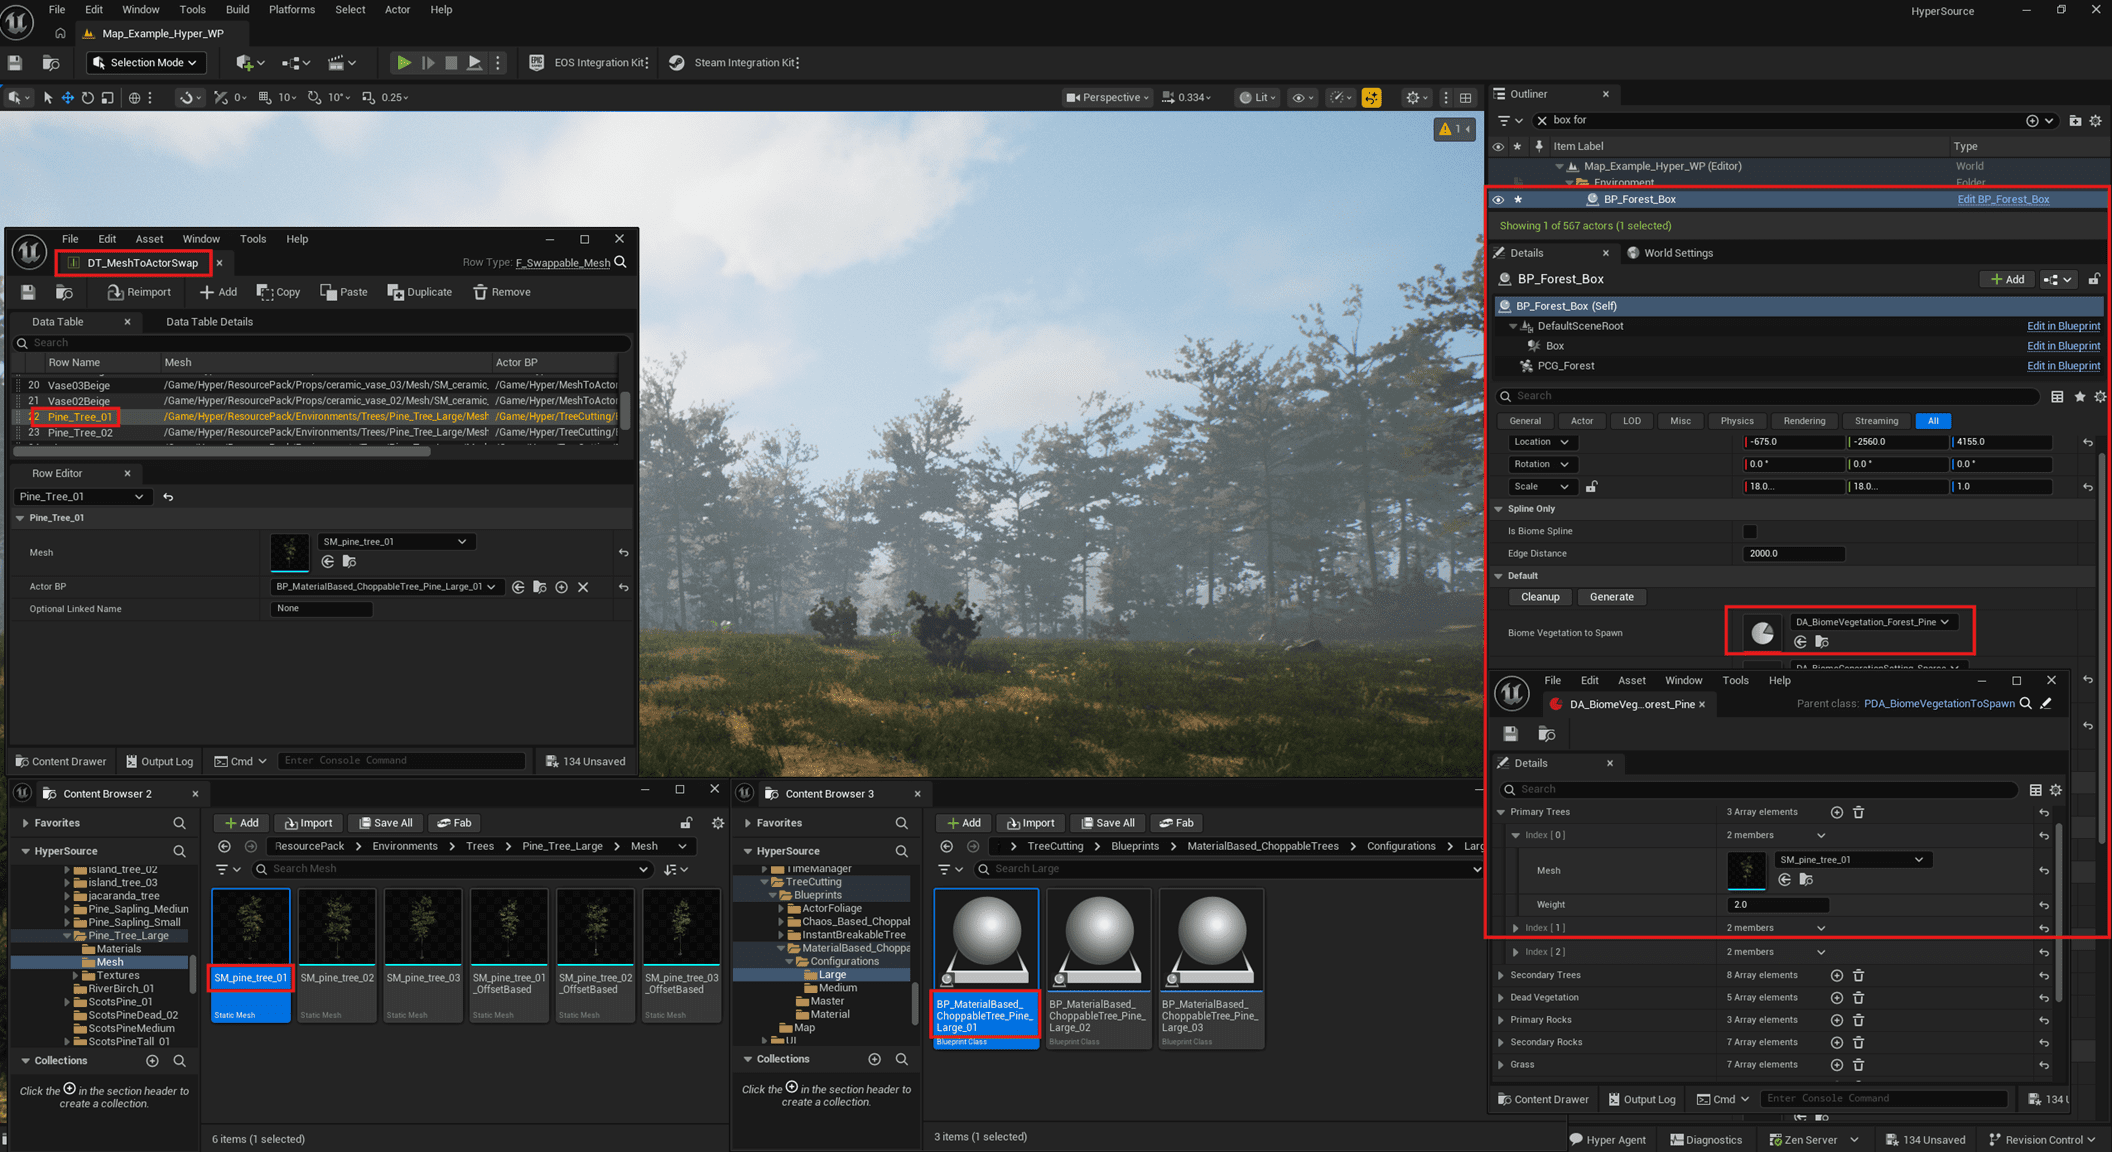Save the DA_BiomeVegetation_Forest_Pine asset
This screenshot has width=2112, height=1152.
pyautogui.click(x=1511, y=734)
